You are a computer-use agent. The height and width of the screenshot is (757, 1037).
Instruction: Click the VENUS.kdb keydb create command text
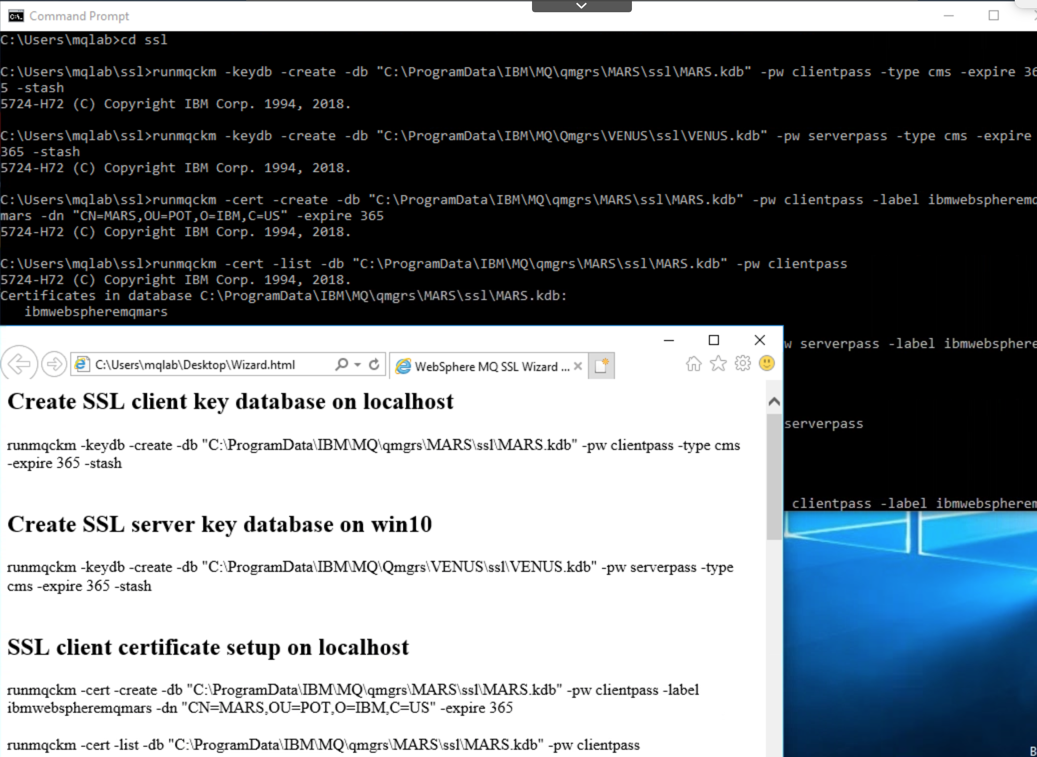click(x=370, y=577)
